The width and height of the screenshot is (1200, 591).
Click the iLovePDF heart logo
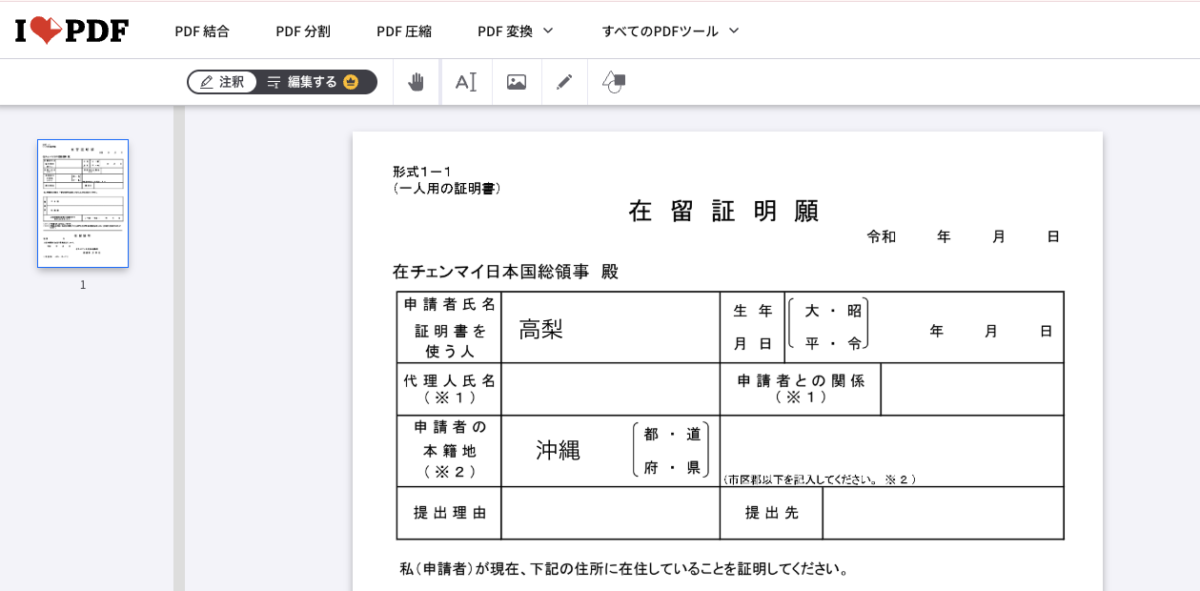pyautogui.click(x=72, y=31)
